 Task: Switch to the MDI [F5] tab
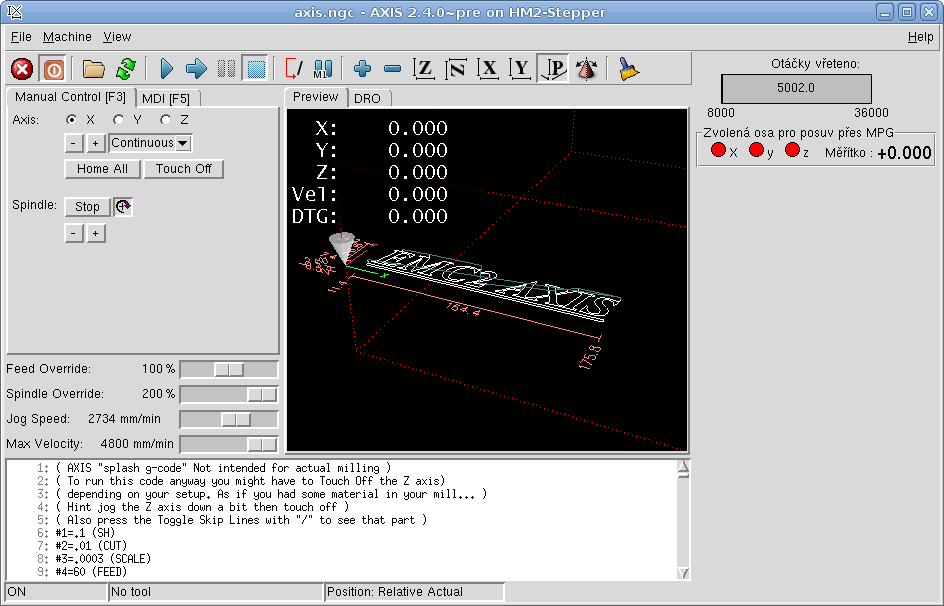click(x=166, y=98)
